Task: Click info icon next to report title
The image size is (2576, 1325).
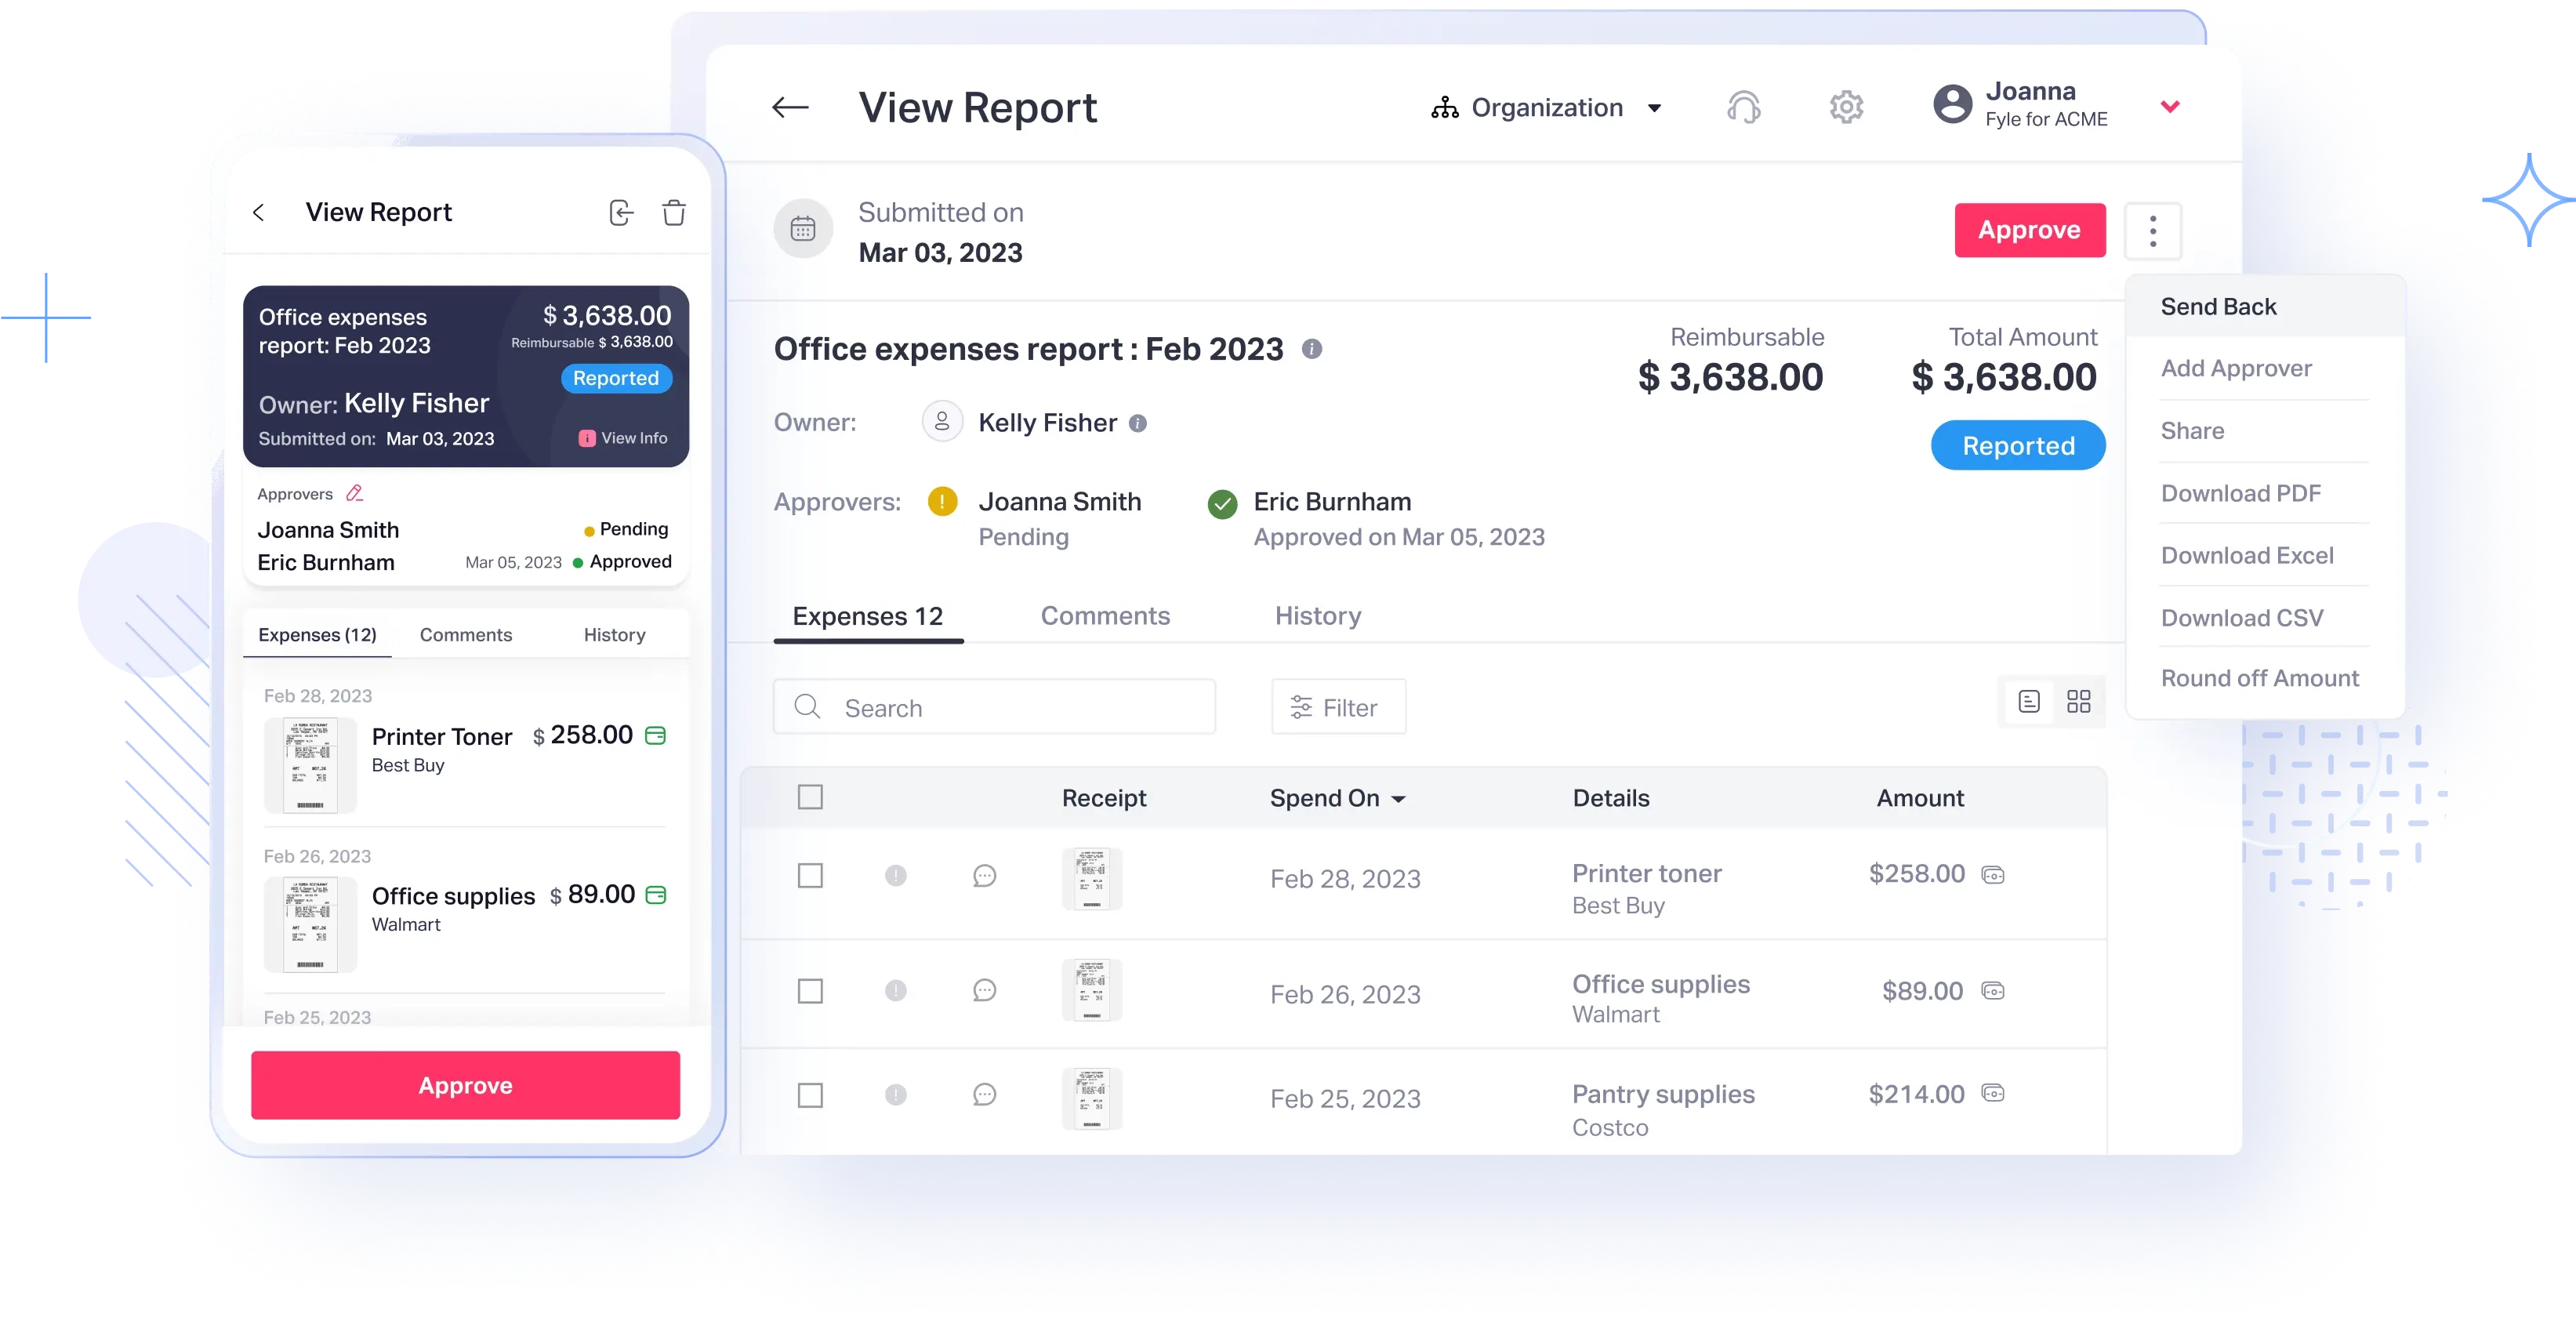Action: pos(1311,349)
